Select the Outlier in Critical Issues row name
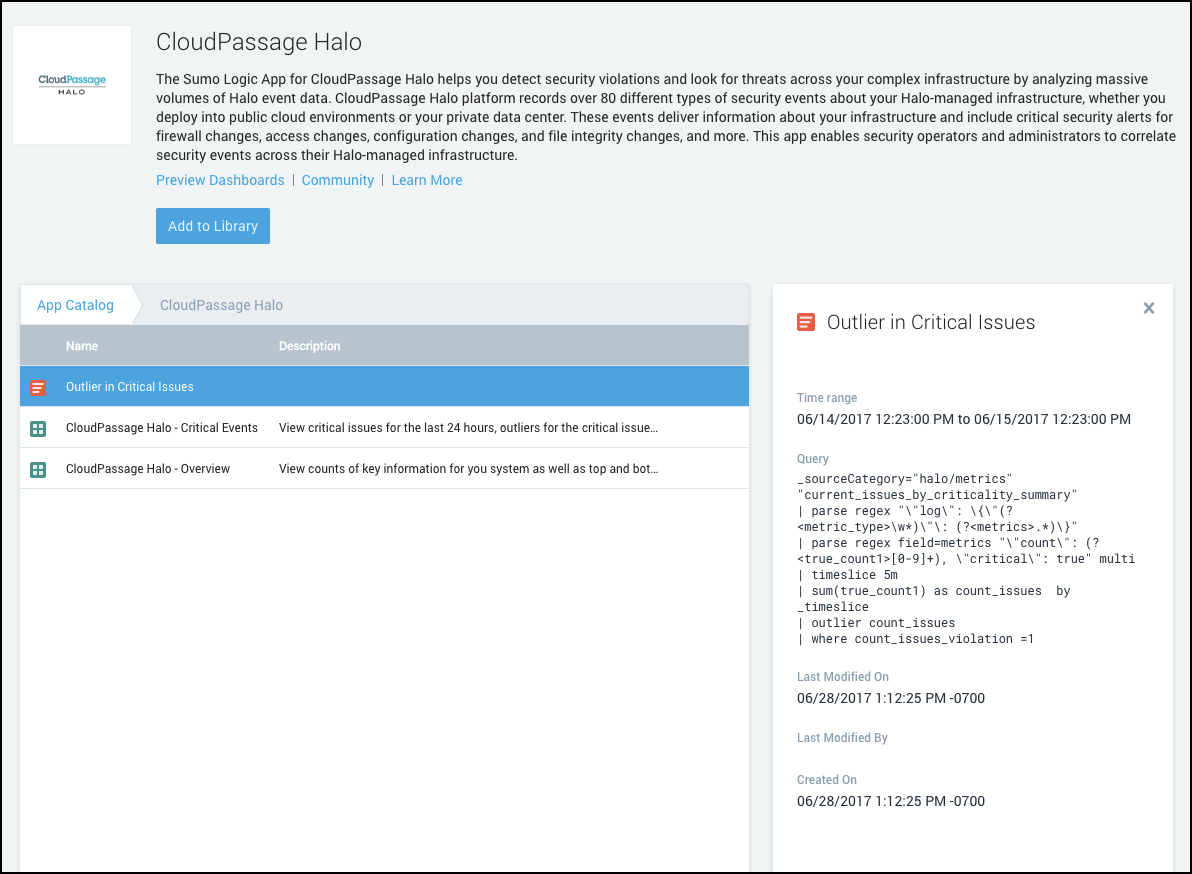Screen dimensions: 1192x874 click(x=130, y=387)
